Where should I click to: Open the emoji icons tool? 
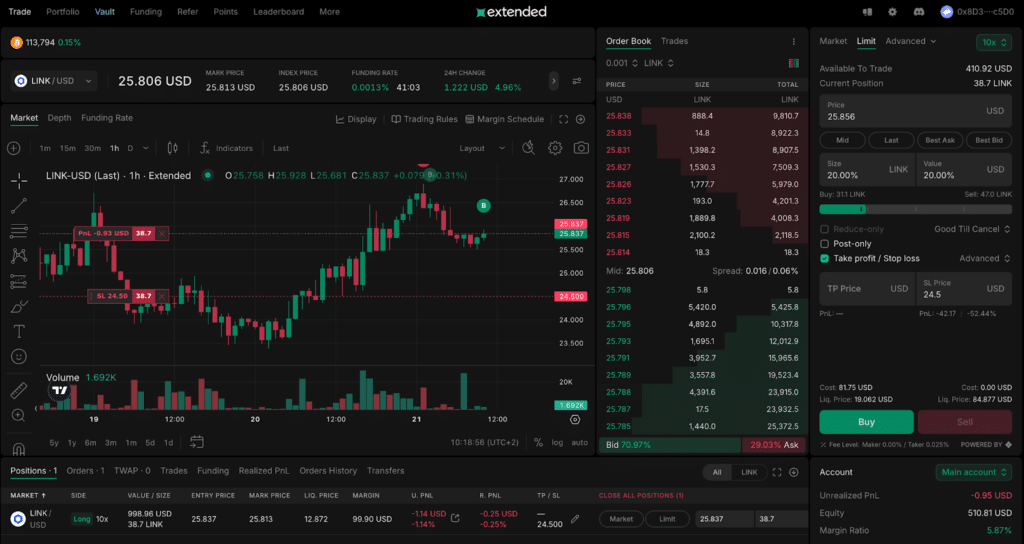tap(19, 357)
